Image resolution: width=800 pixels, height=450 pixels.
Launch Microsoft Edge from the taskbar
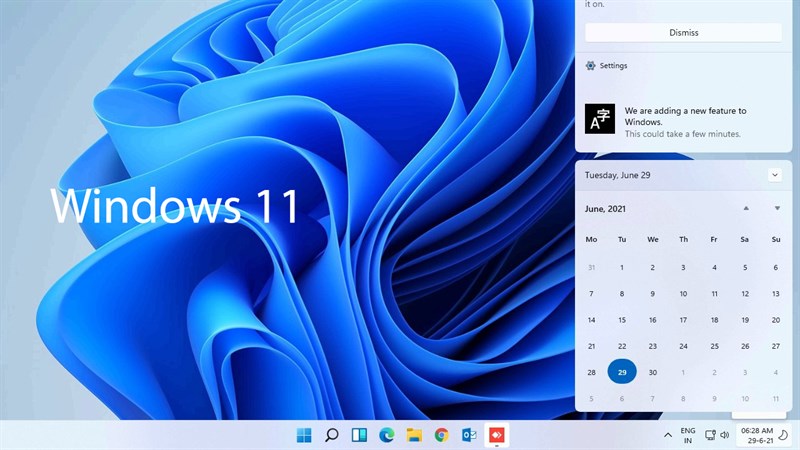pyautogui.click(x=386, y=435)
